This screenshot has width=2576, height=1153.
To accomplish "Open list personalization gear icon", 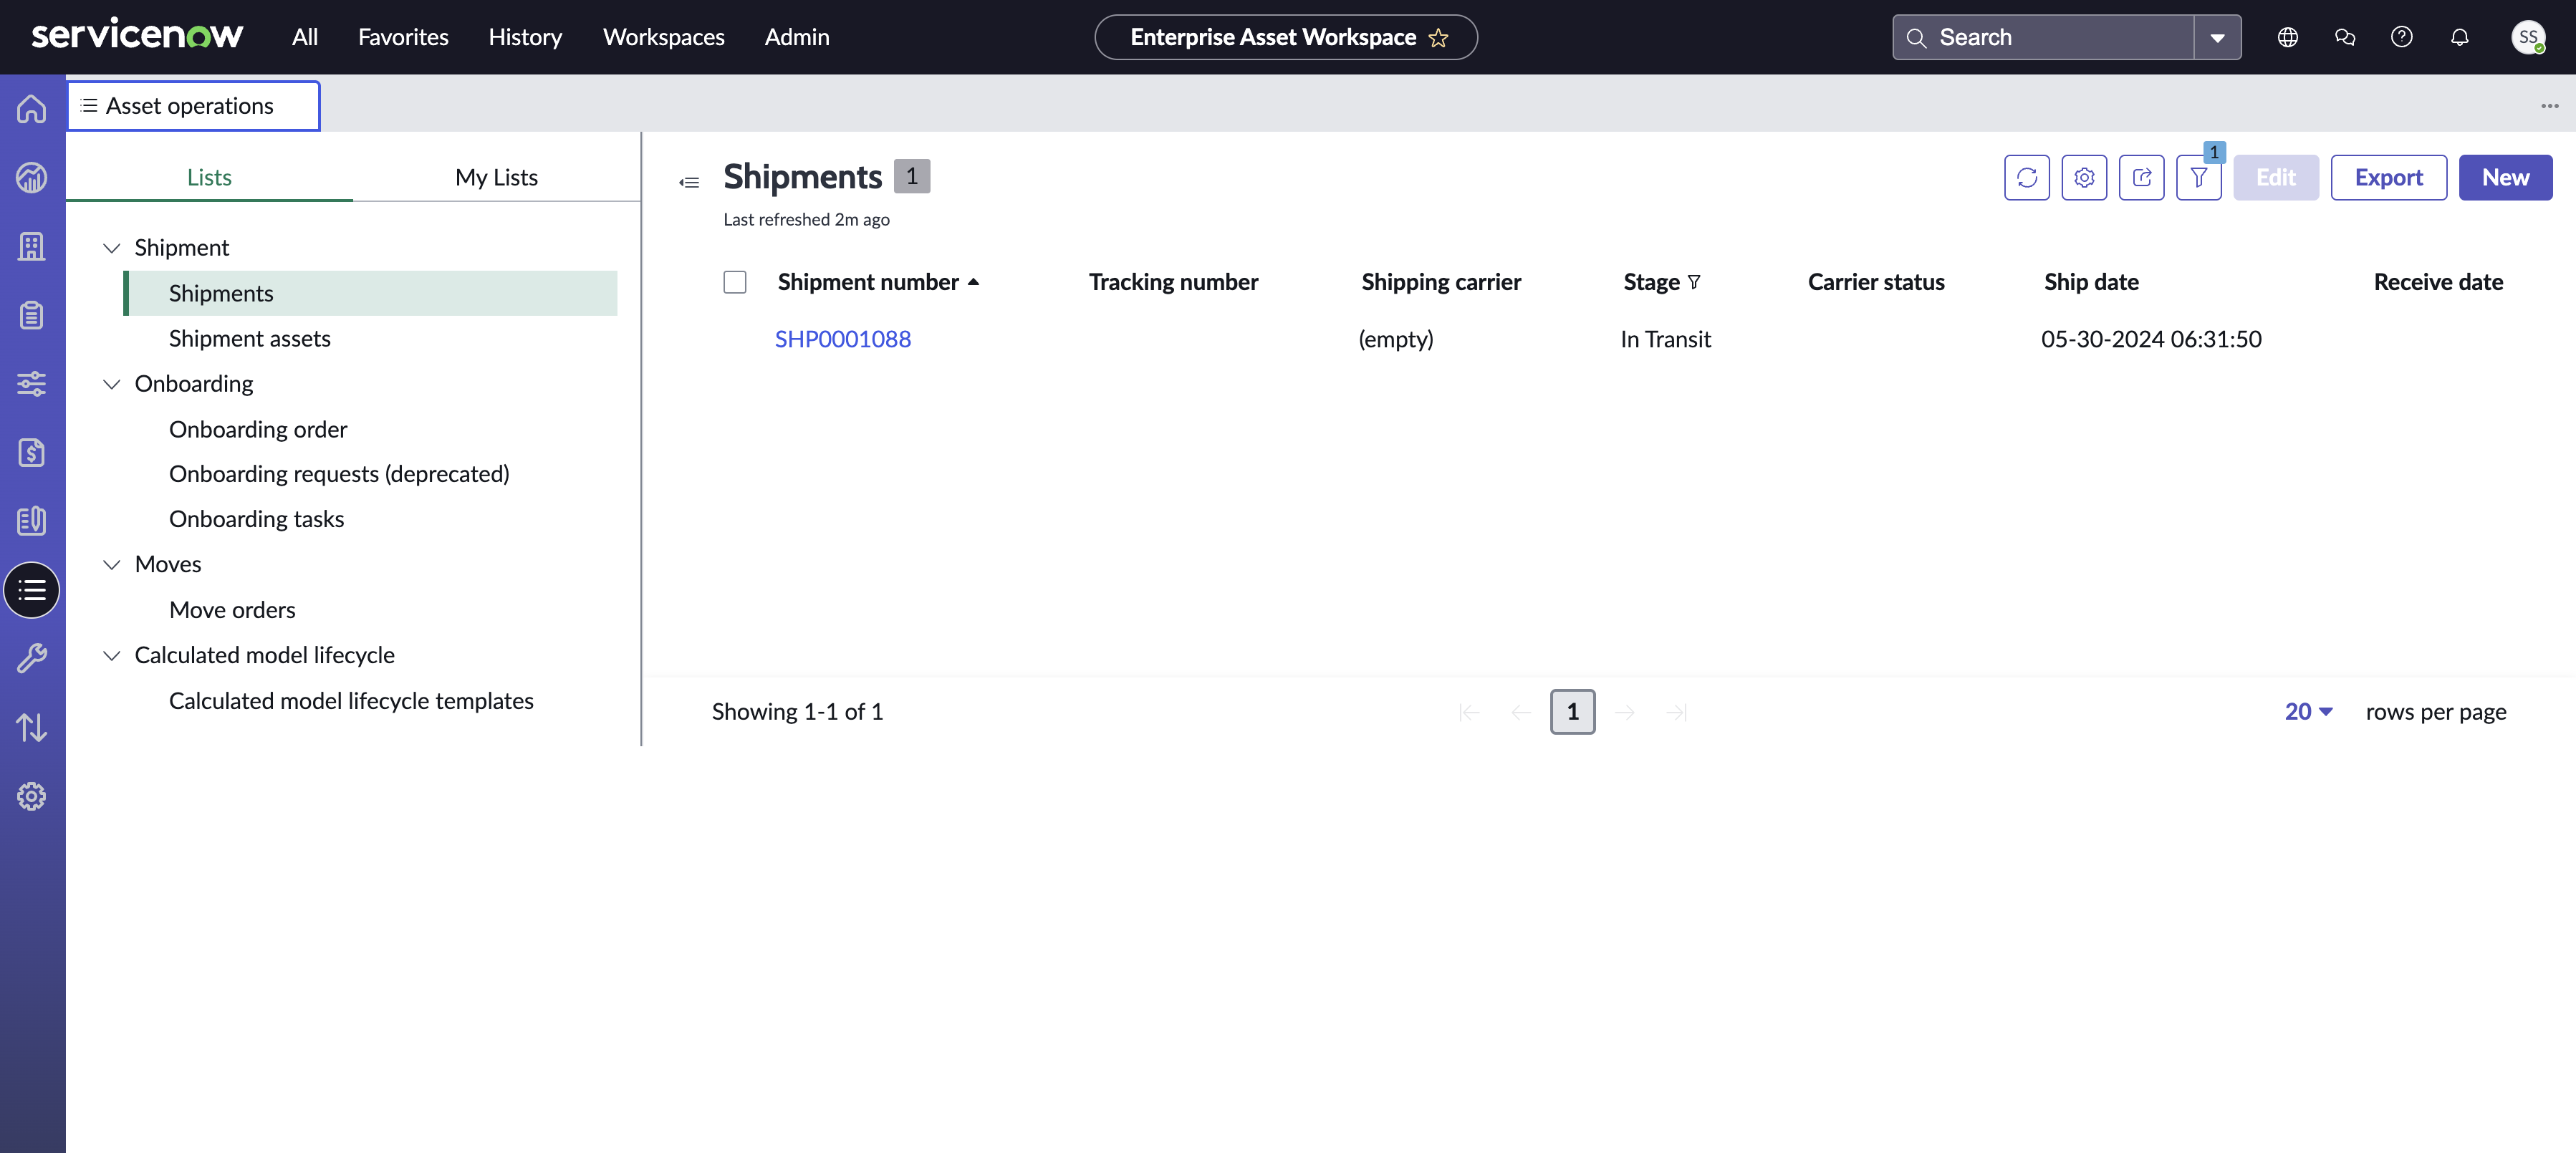I will tap(2084, 177).
